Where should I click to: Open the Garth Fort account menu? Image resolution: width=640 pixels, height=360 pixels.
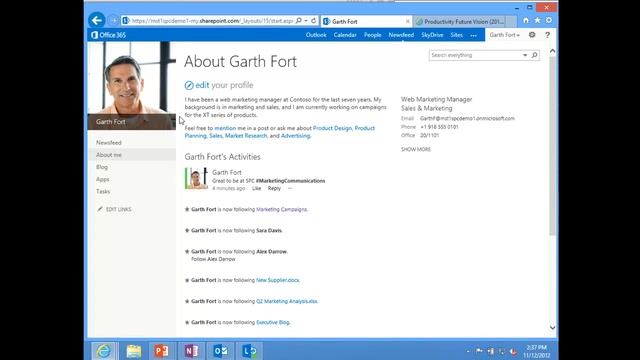click(504, 35)
